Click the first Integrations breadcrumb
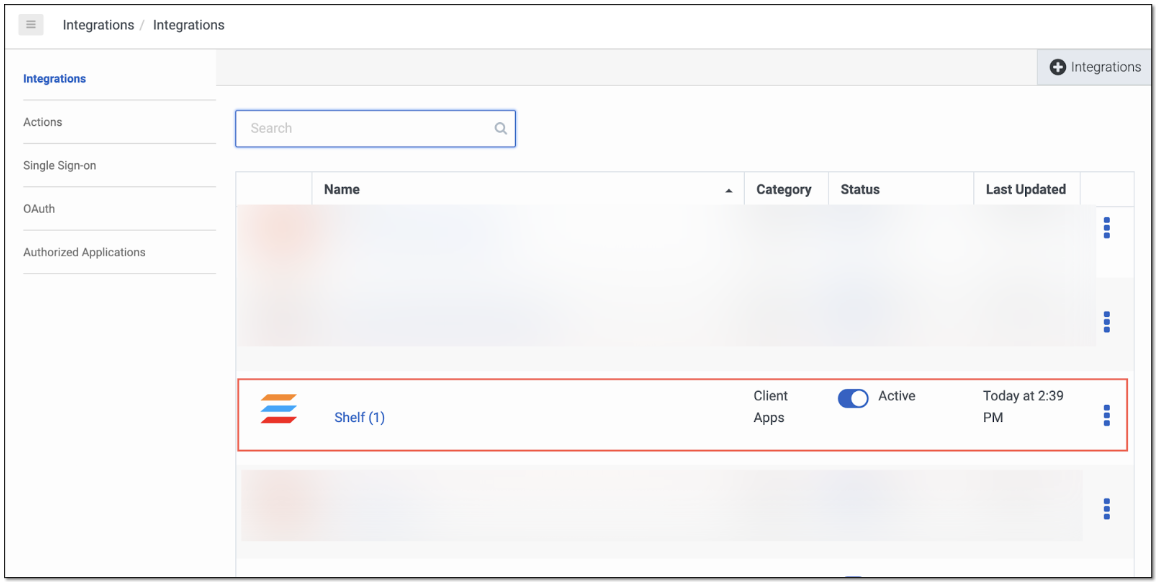Image resolution: width=1160 pixels, height=584 pixels. 98,25
